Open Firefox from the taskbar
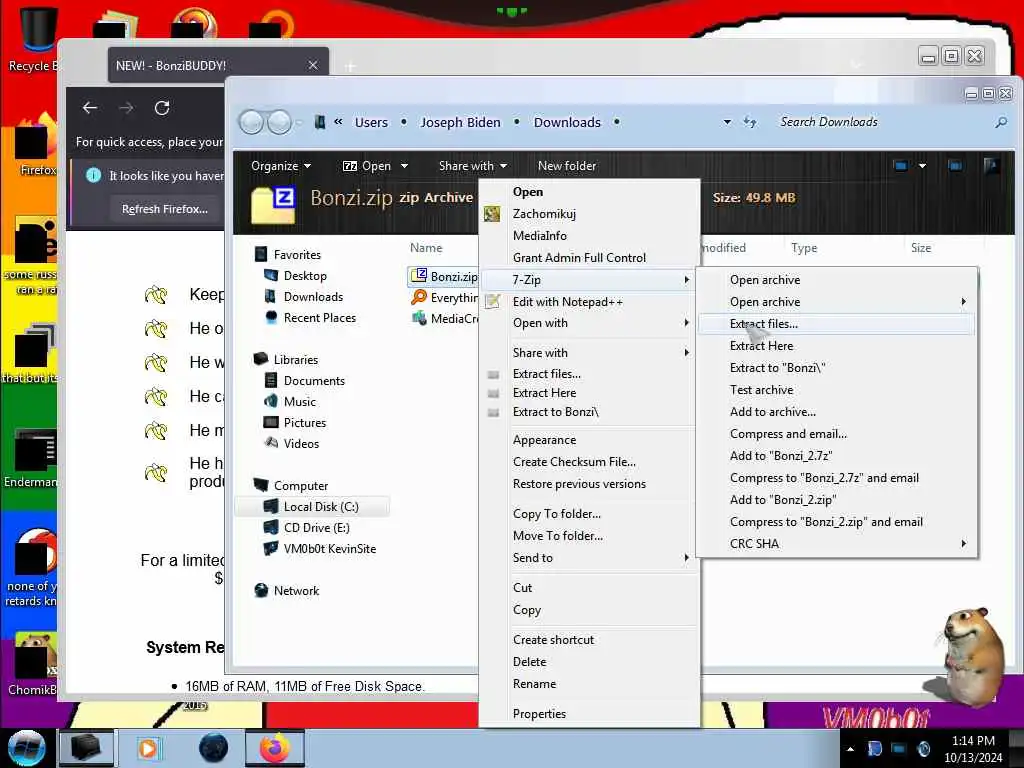1024x768 pixels. (275, 748)
